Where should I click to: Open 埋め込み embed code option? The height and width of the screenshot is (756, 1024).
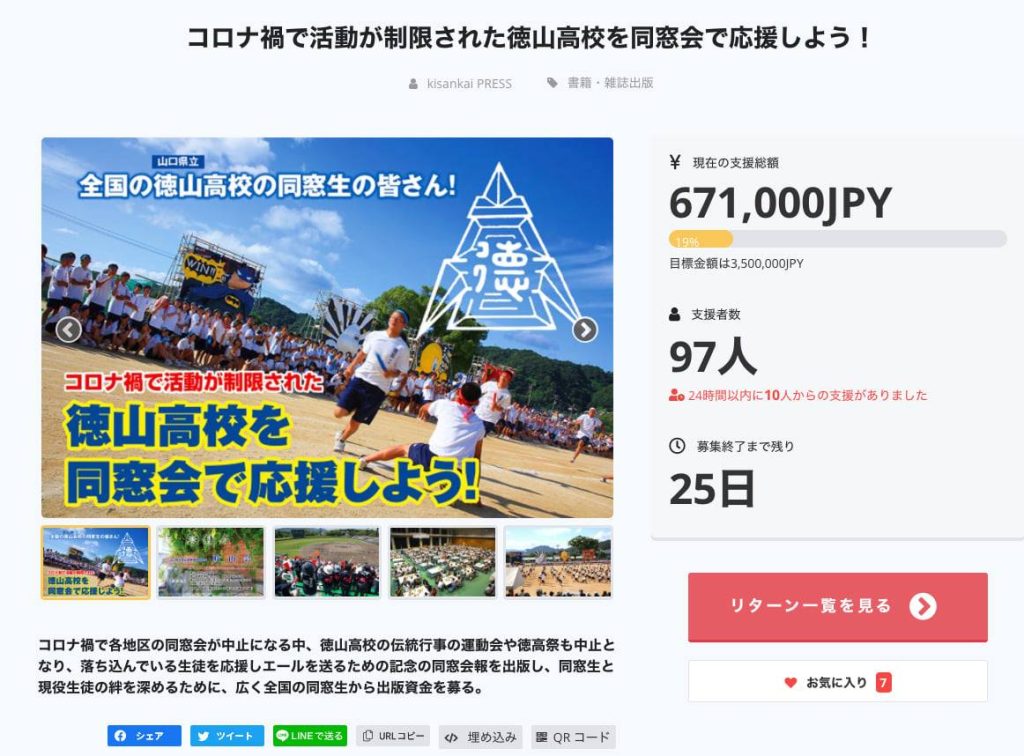480,737
